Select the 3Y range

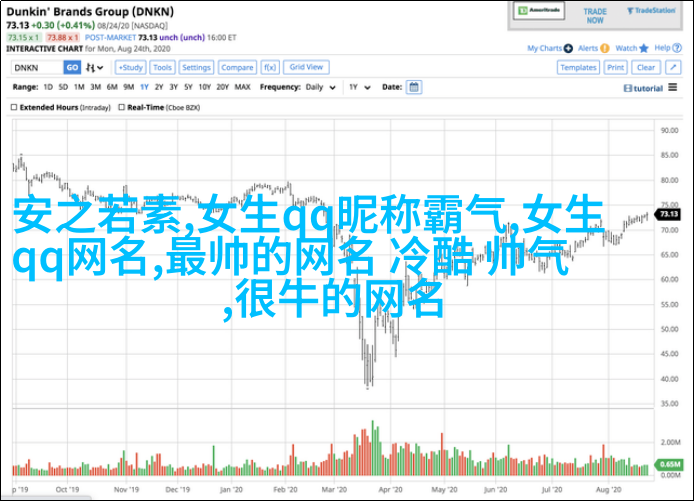pos(174,87)
